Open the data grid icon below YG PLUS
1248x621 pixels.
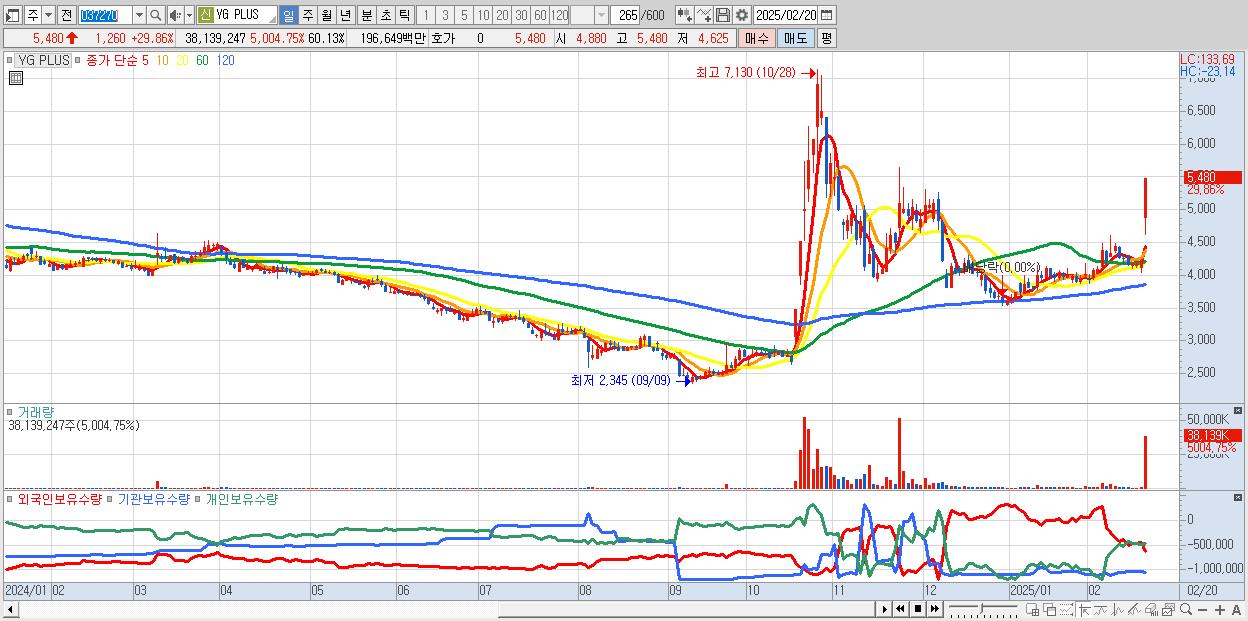(x=15, y=78)
